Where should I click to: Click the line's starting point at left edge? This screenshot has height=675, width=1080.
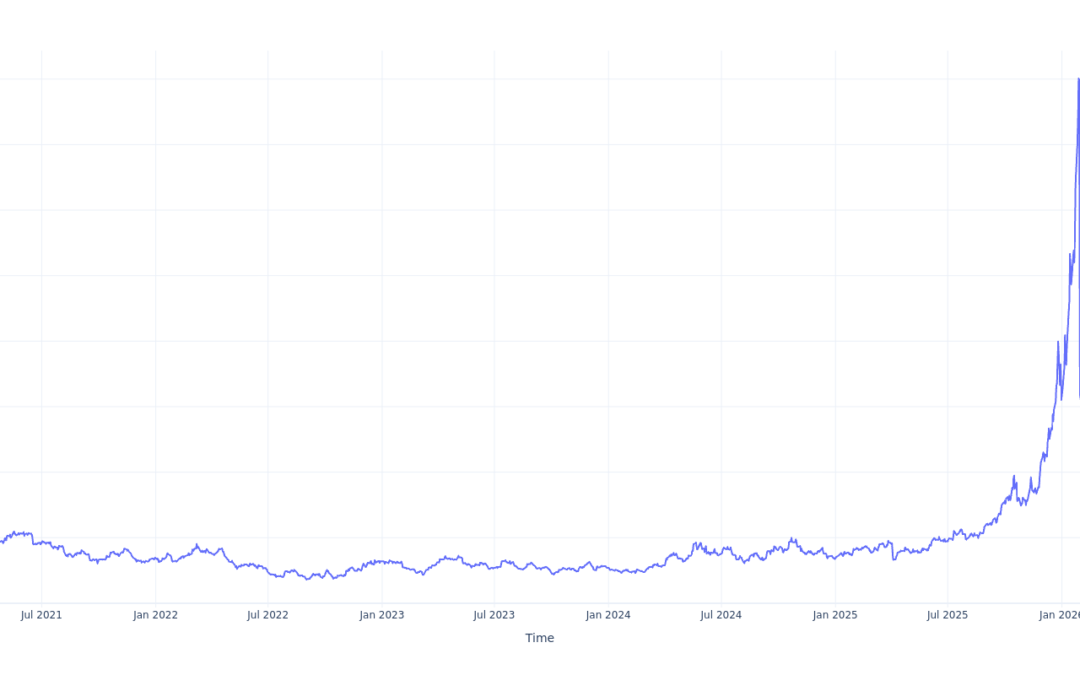pos(2,541)
